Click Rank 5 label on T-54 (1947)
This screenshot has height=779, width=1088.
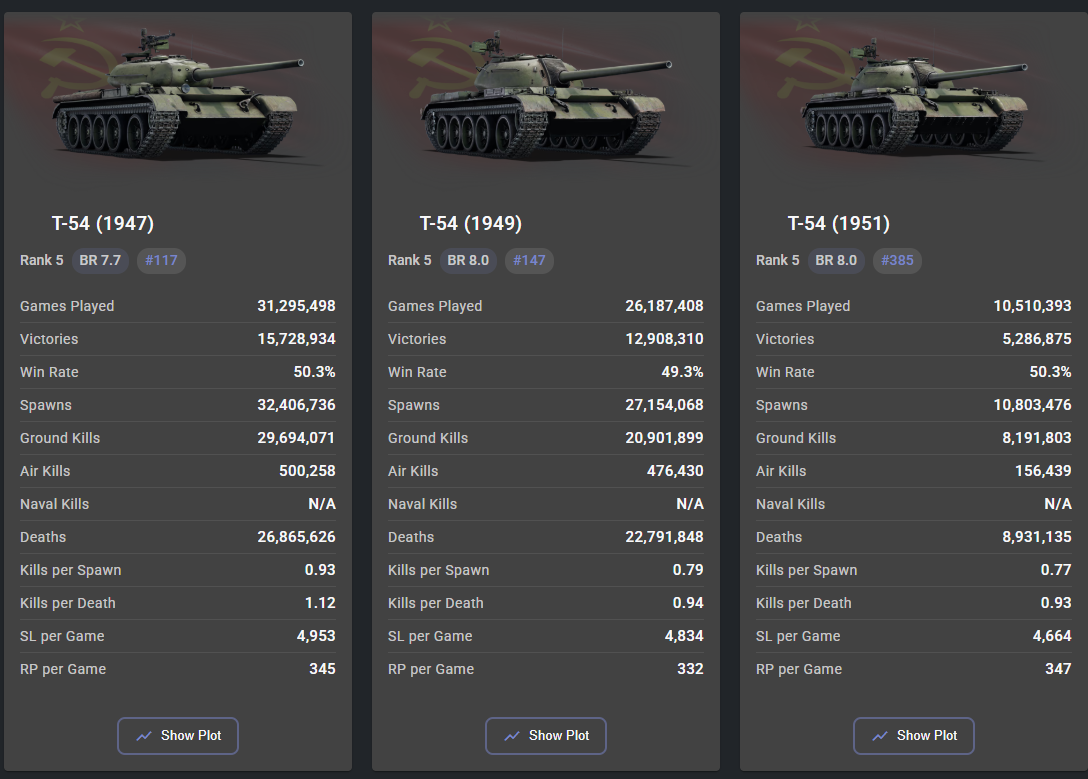(x=42, y=260)
